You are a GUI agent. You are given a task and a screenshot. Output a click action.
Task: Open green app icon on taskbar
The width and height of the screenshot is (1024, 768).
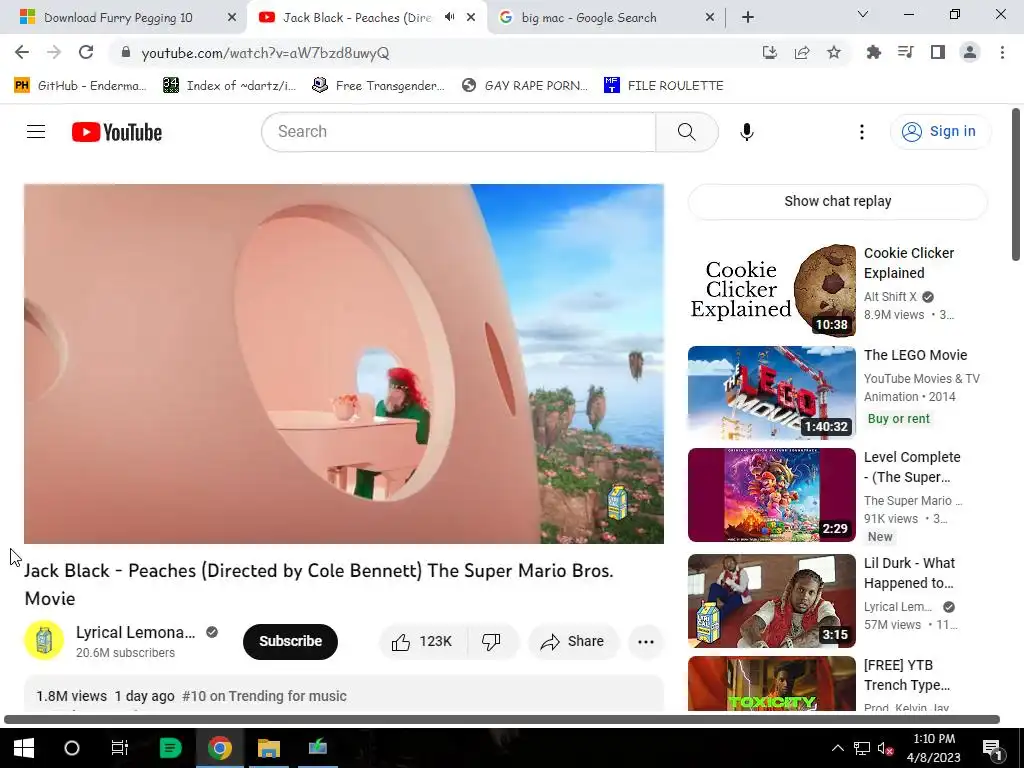pyautogui.click(x=170, y=748)
